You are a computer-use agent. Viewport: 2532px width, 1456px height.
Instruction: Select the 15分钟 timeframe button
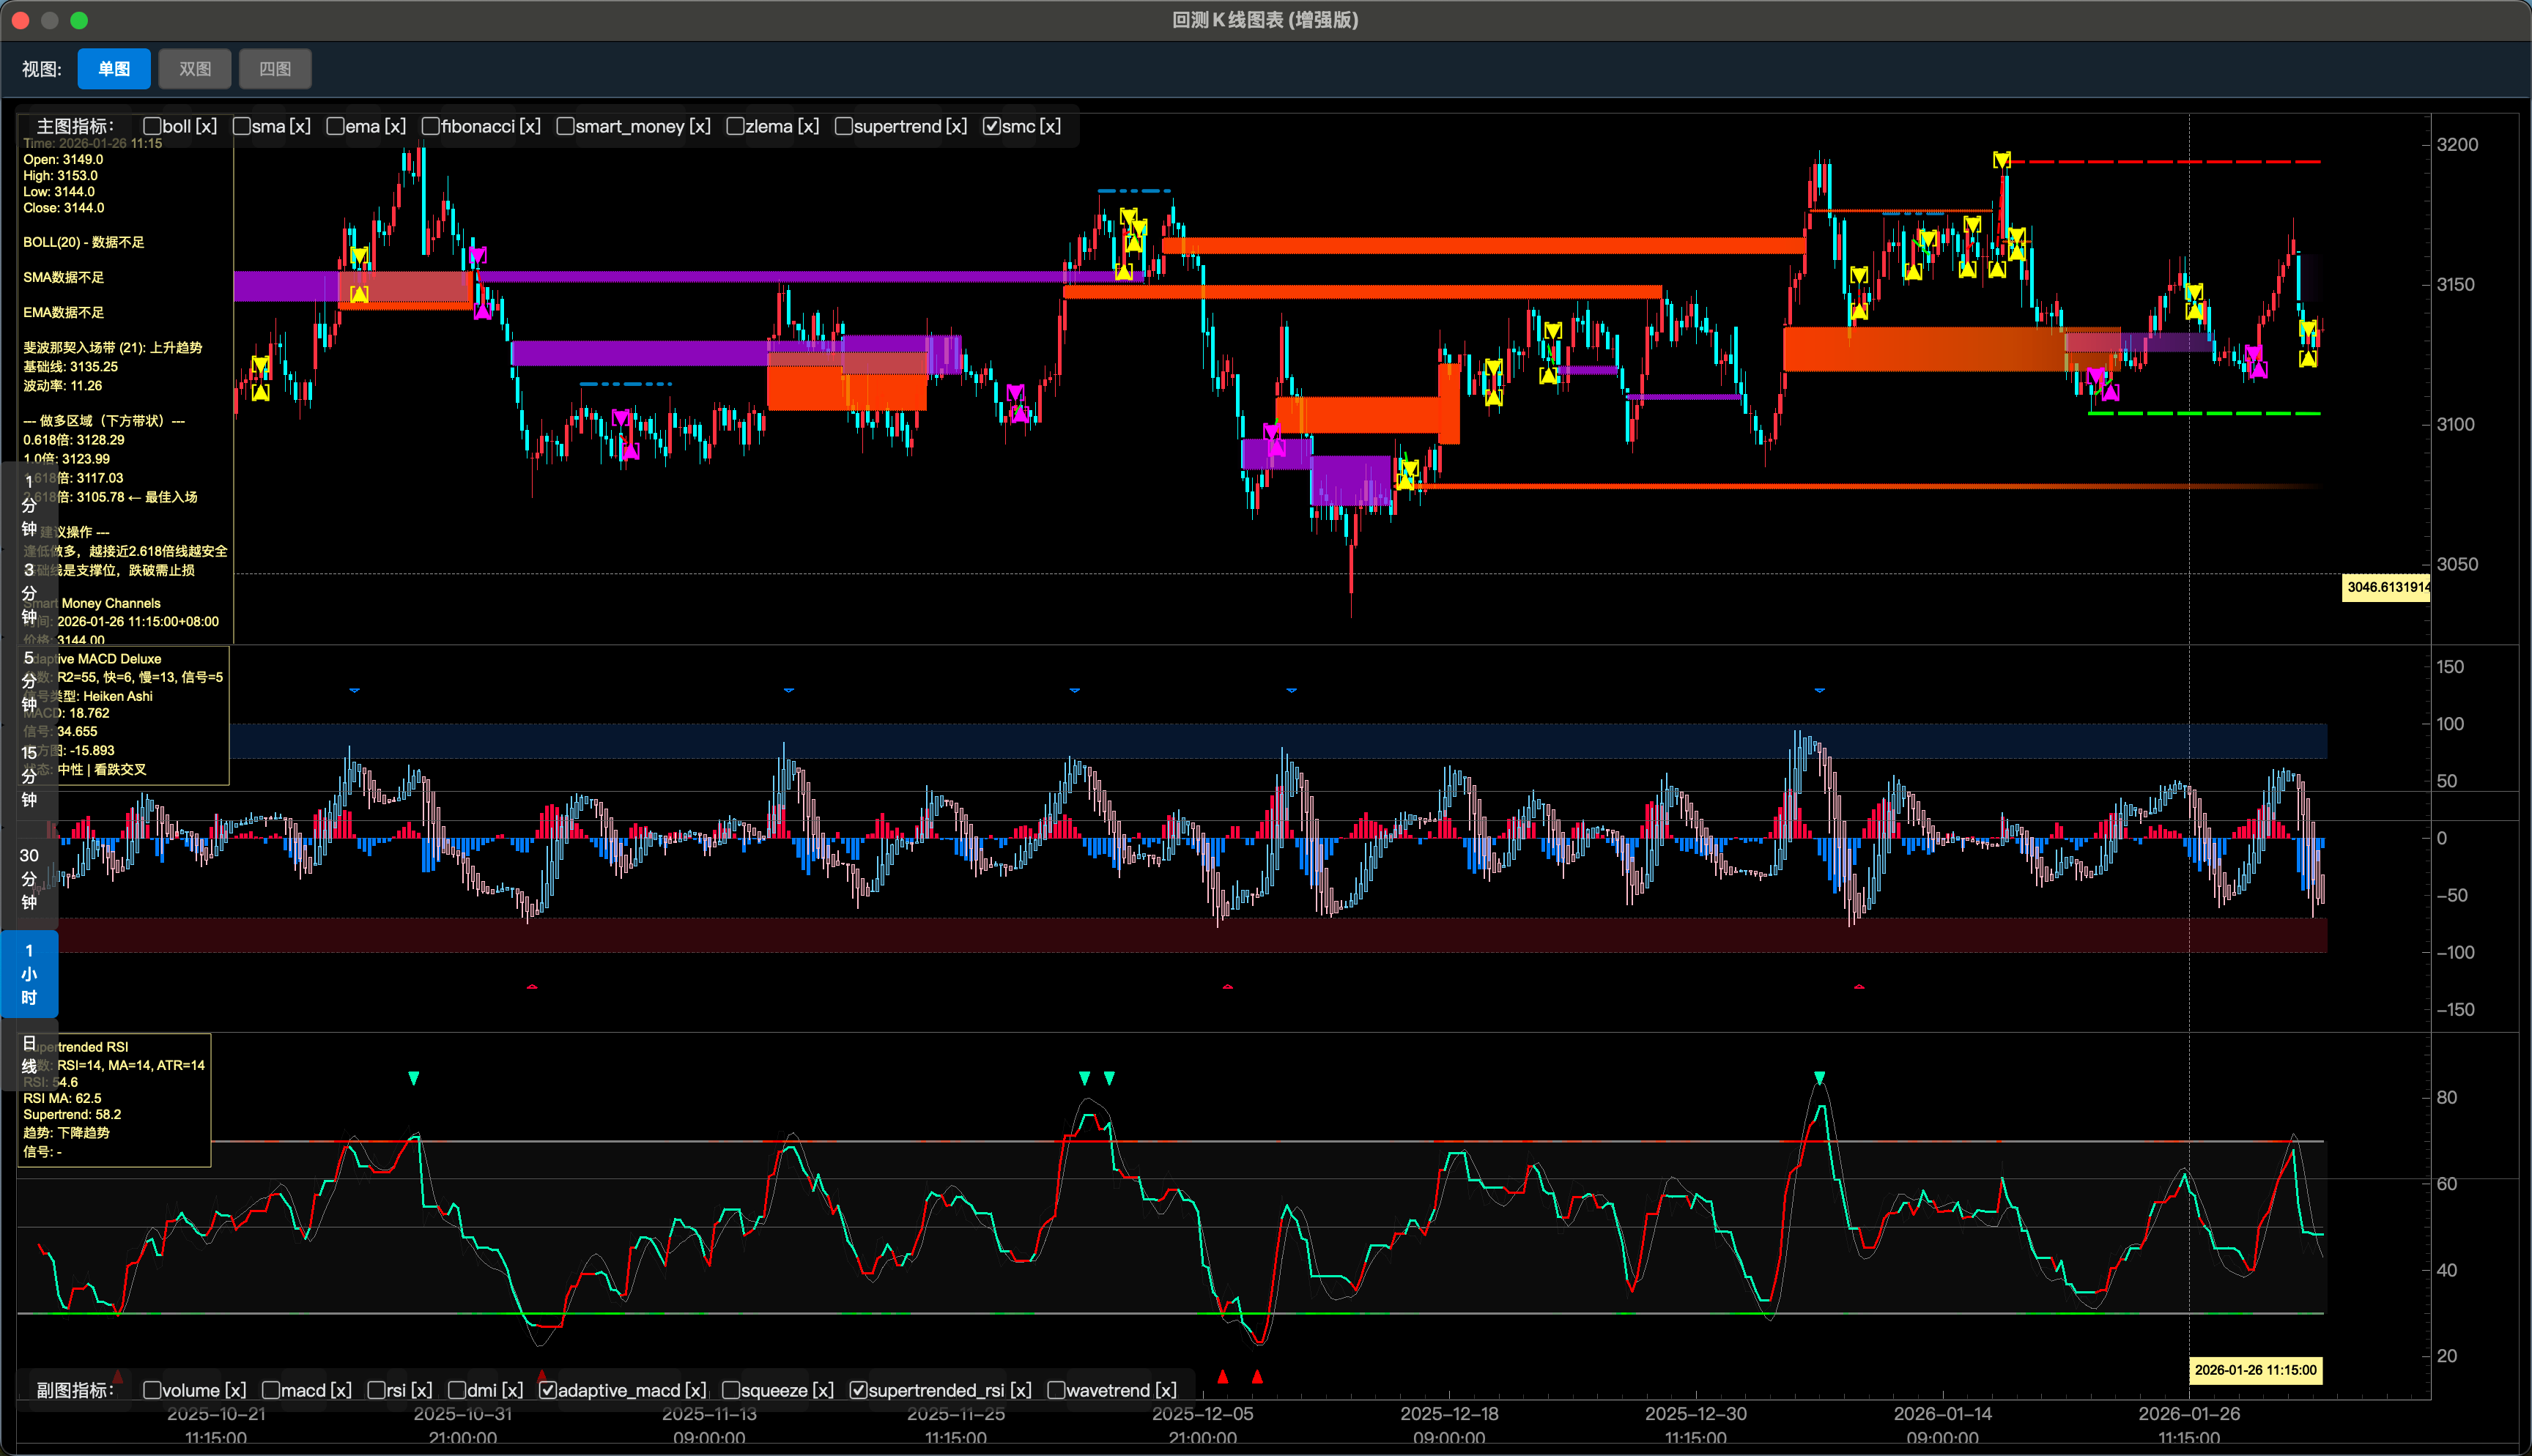point(29,776)
